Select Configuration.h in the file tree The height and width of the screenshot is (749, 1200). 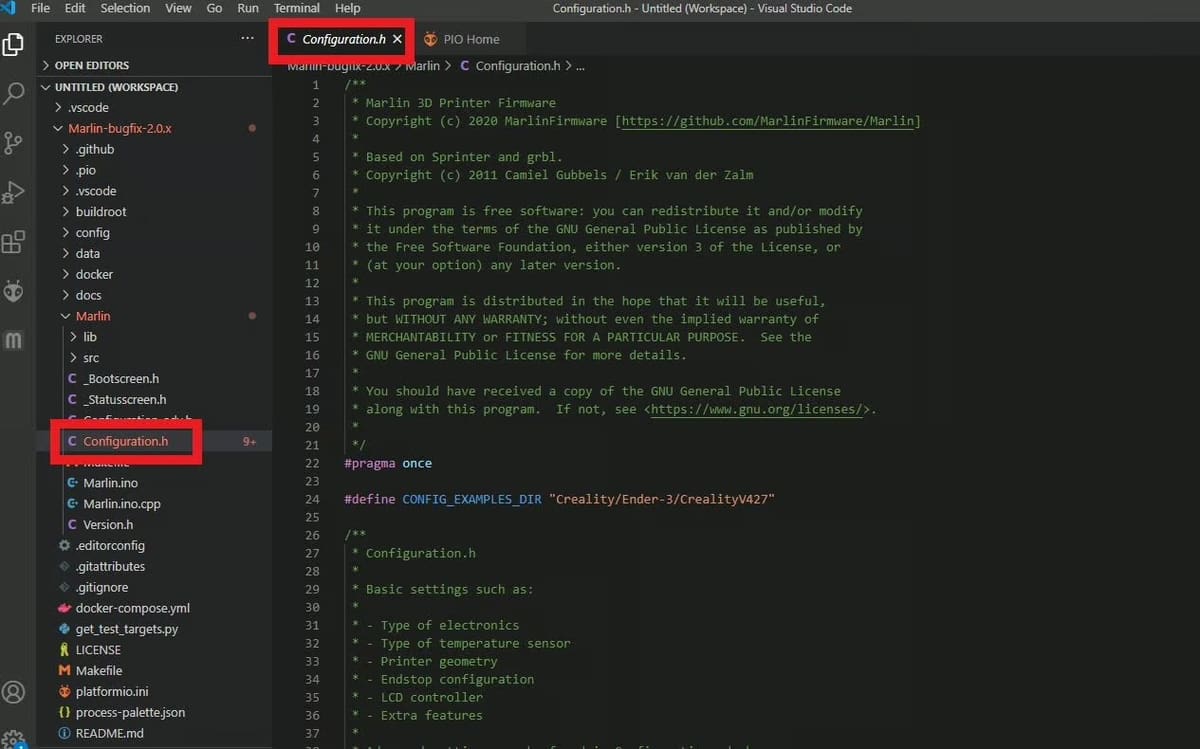pyautogui.click(x=125, y=441)
